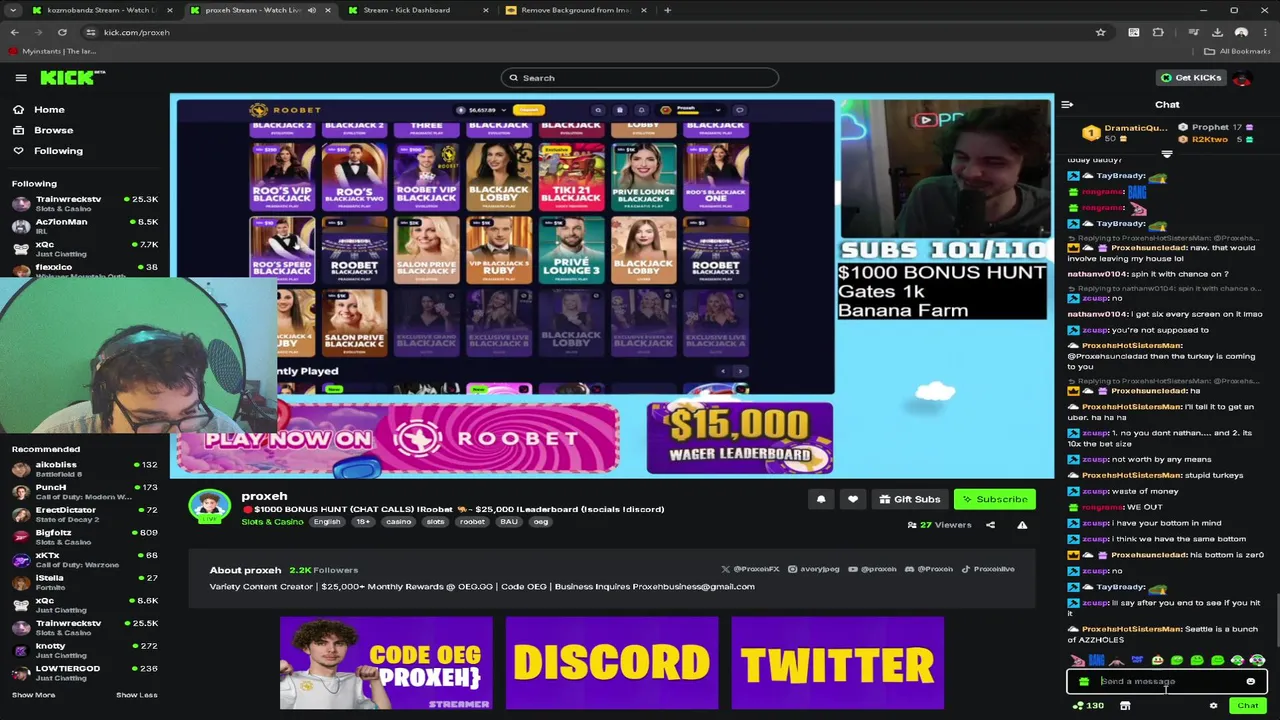Open the @Proxeh Discord link

tap(929, 569)
